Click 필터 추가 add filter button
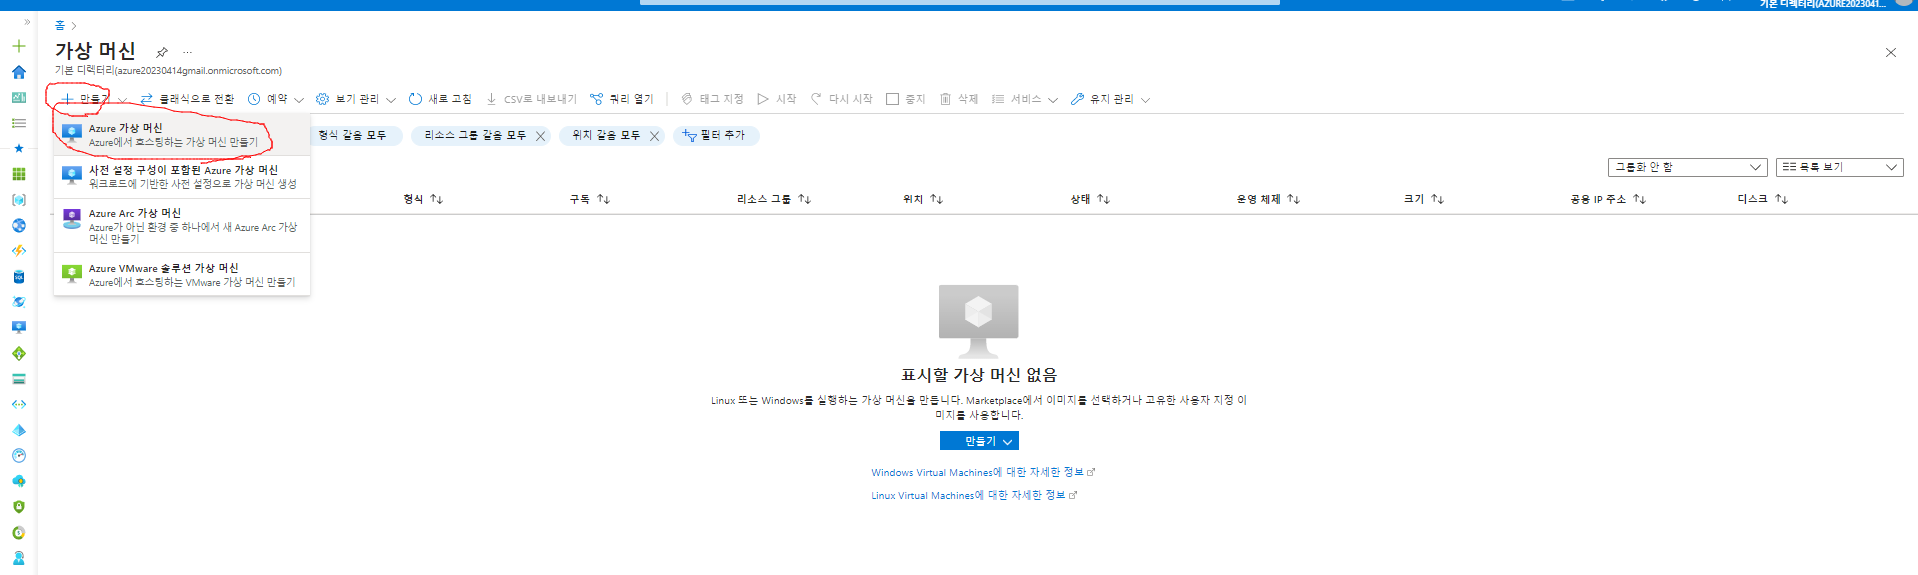This screenshot has height=575, width=1918. tap(716, 135)
